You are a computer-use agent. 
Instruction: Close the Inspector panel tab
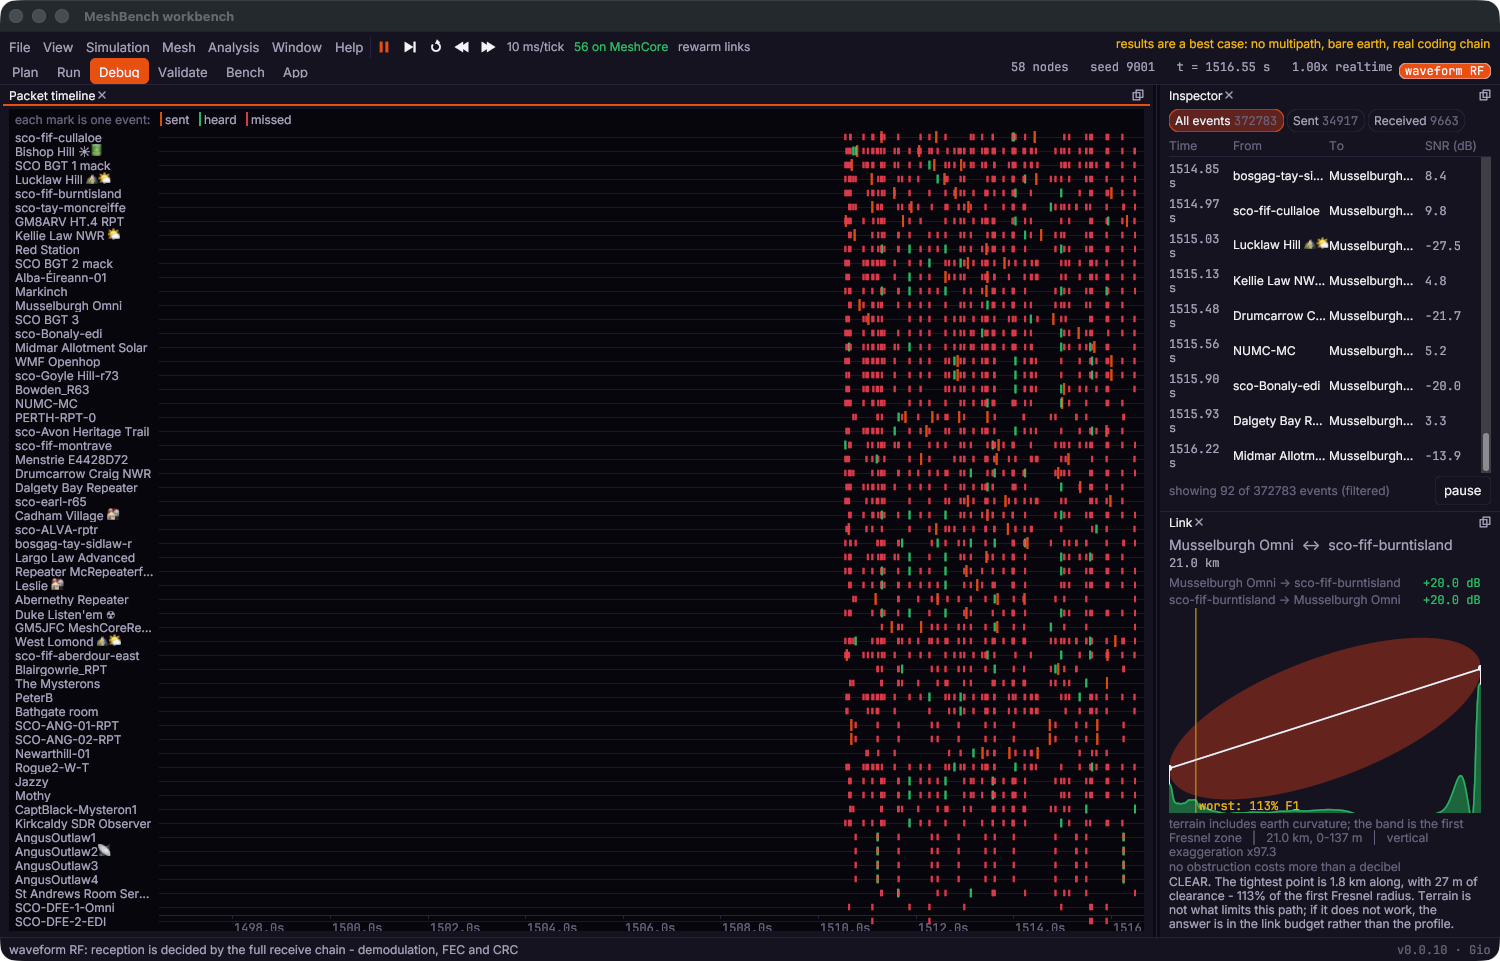(1229, 96)
